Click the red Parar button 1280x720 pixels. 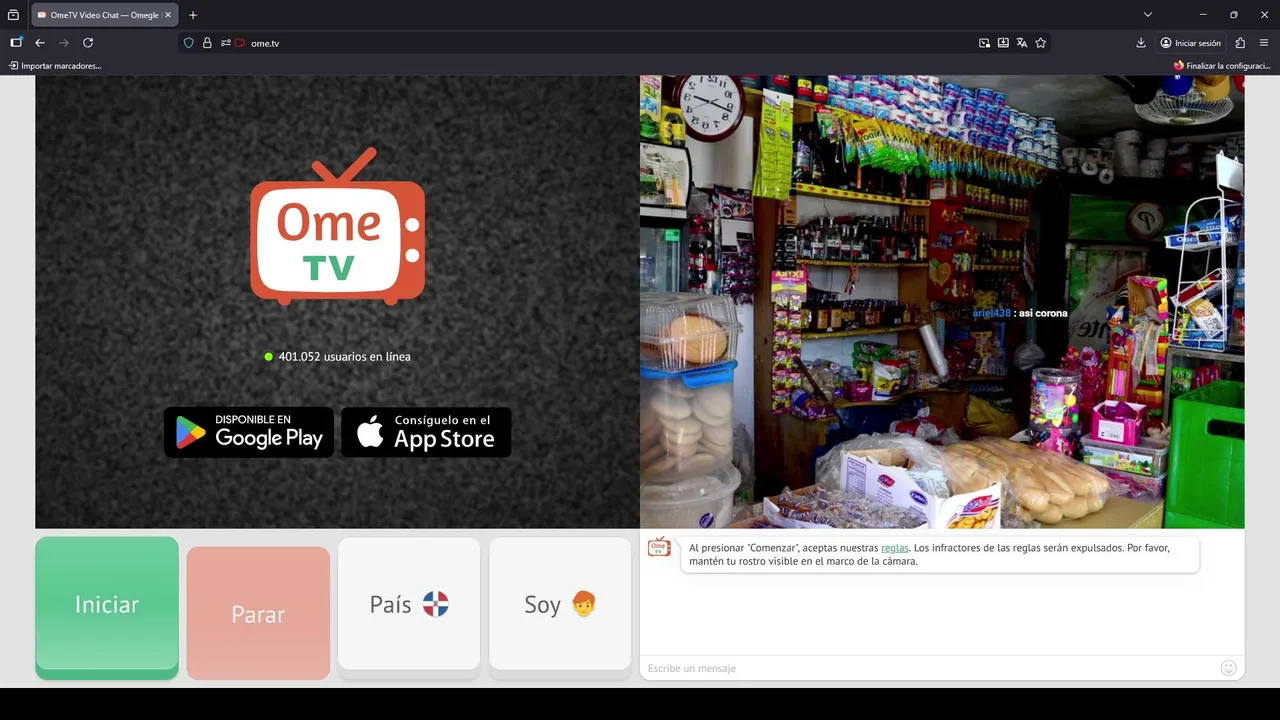tap(258, 614)
